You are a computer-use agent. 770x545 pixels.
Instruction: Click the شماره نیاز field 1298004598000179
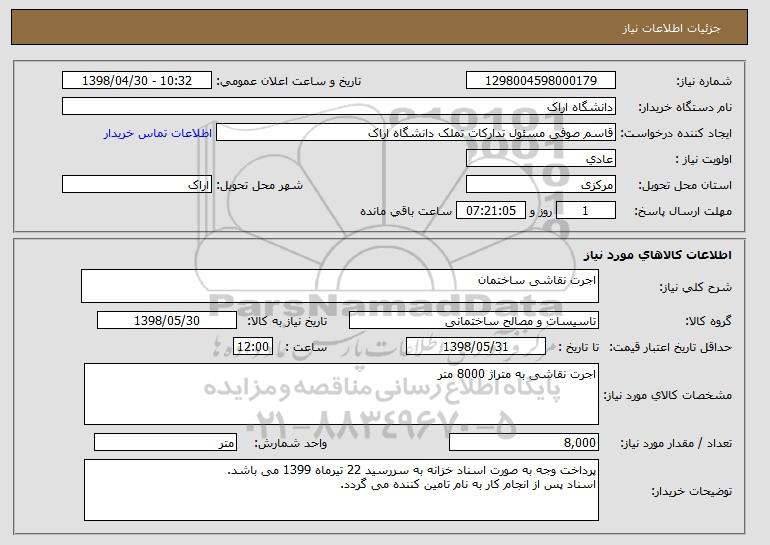[x=541, y=81]
